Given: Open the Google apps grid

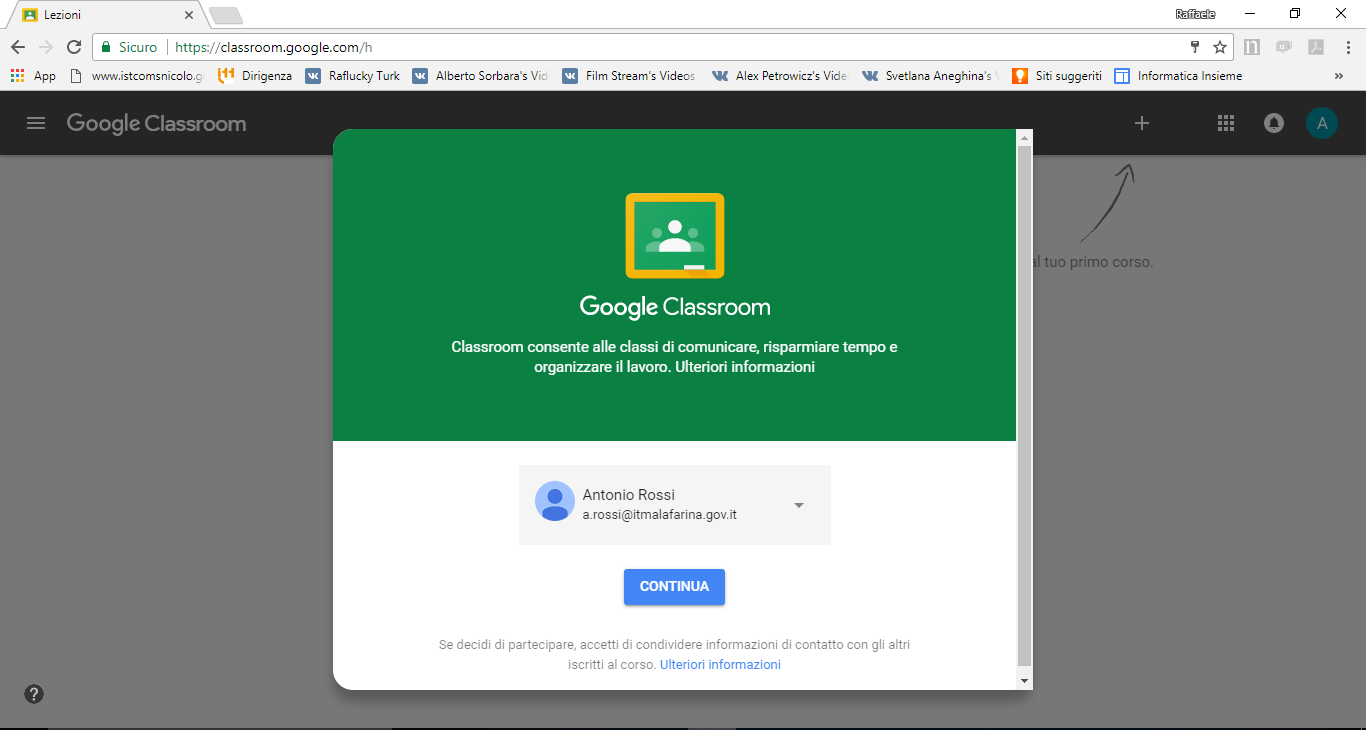Looking at the screenshot, I should (x=1226, y=123).
